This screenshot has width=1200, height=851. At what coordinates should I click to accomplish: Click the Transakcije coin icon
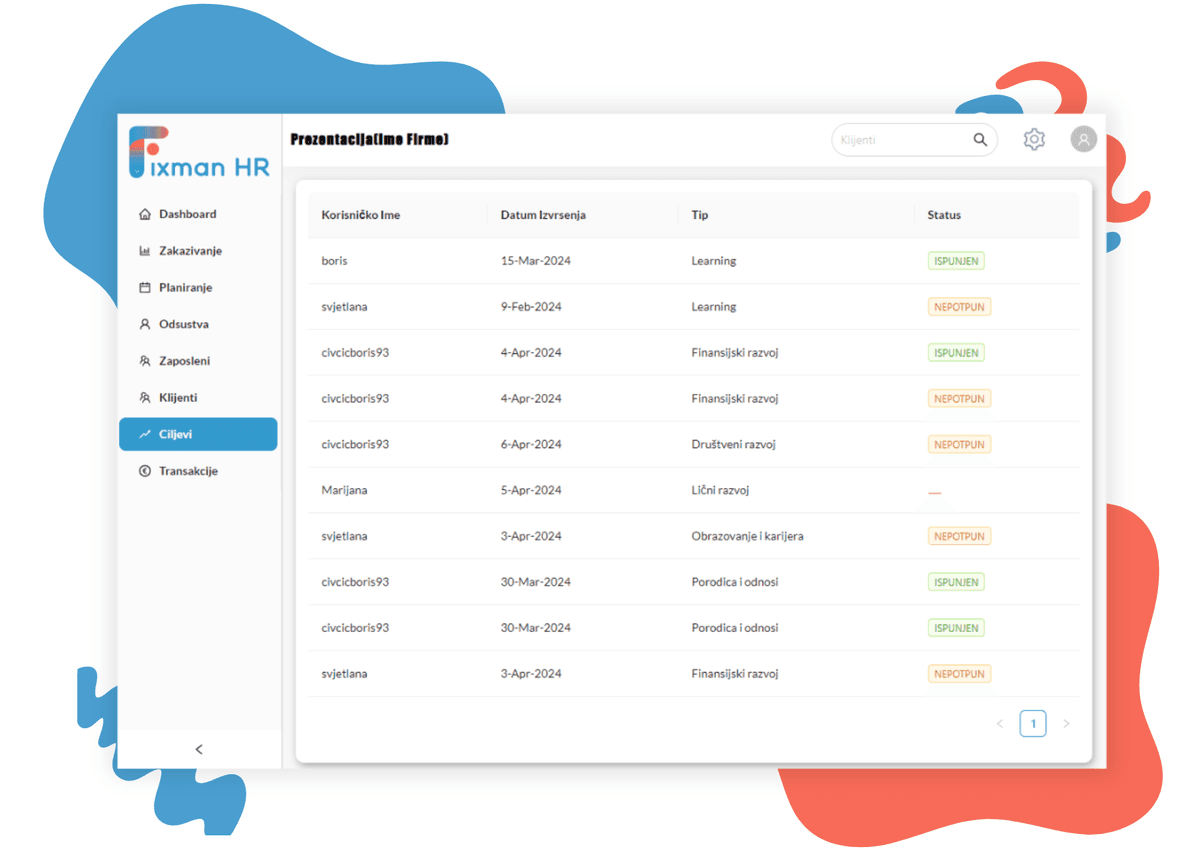145,471
